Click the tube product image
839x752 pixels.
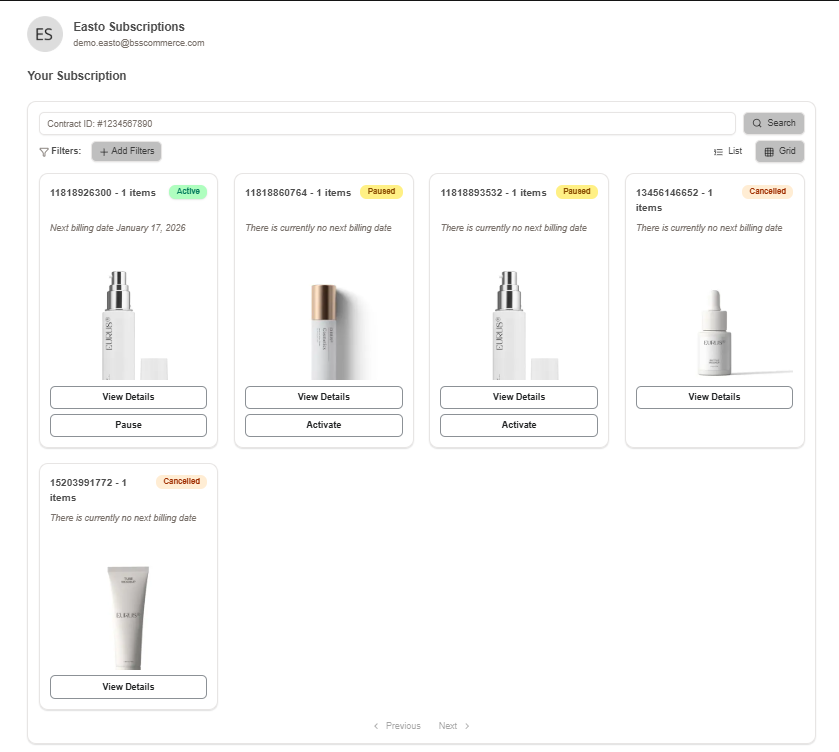pos(130,617)
